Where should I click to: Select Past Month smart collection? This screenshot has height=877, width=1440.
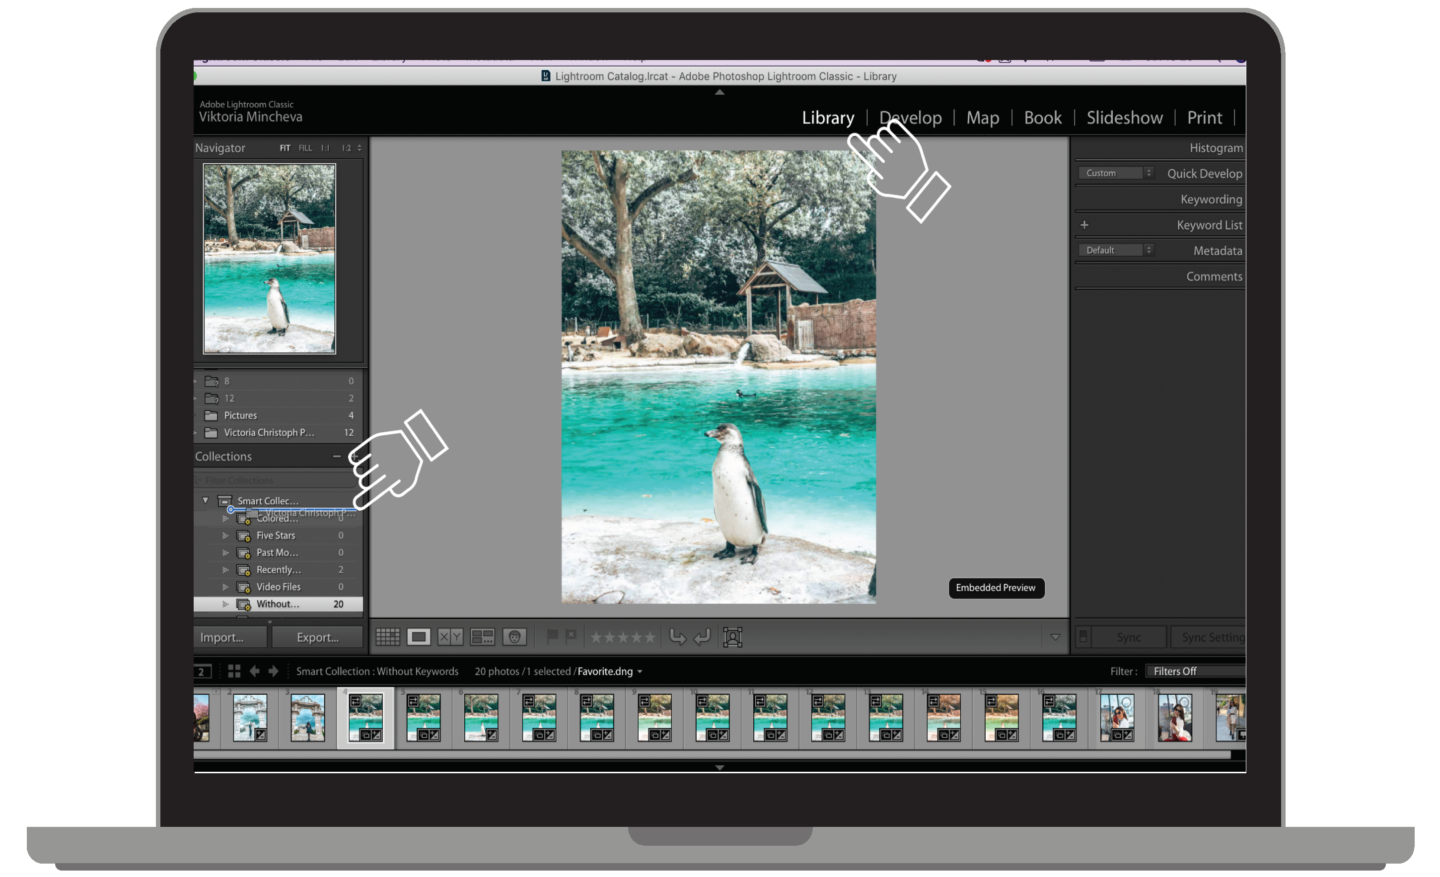click(278, 553)
